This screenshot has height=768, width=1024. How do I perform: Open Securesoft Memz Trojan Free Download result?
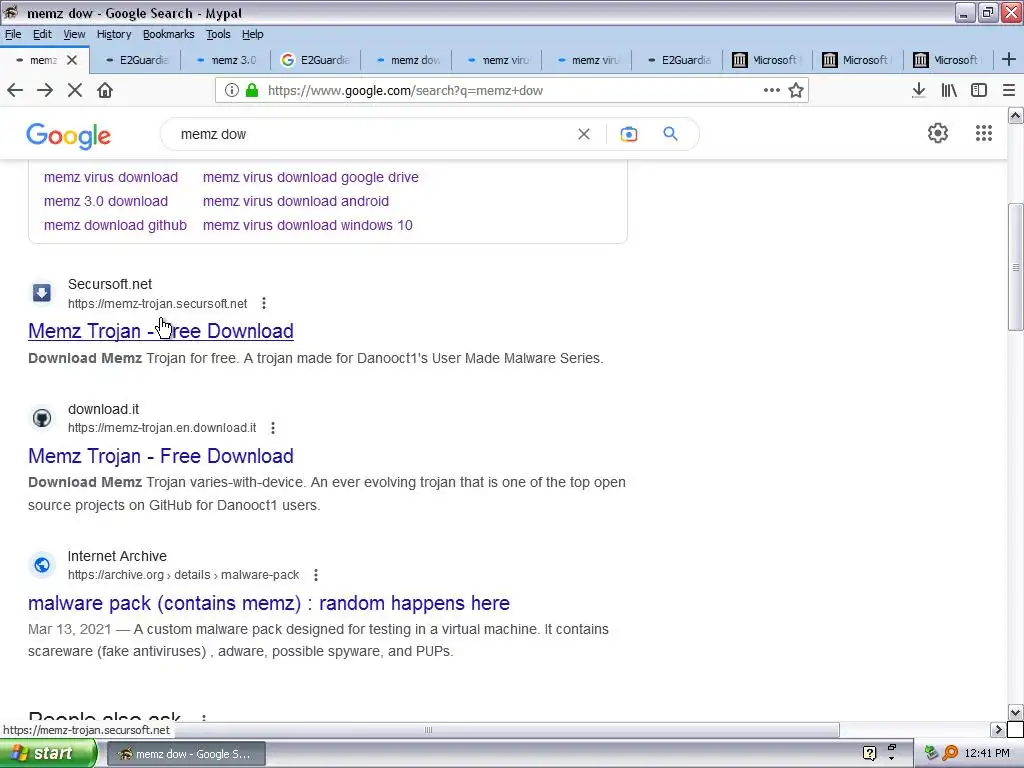161,331
